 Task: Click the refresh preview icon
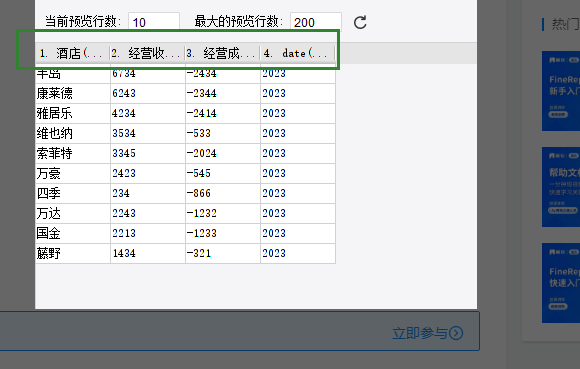[x=360, y=23]
